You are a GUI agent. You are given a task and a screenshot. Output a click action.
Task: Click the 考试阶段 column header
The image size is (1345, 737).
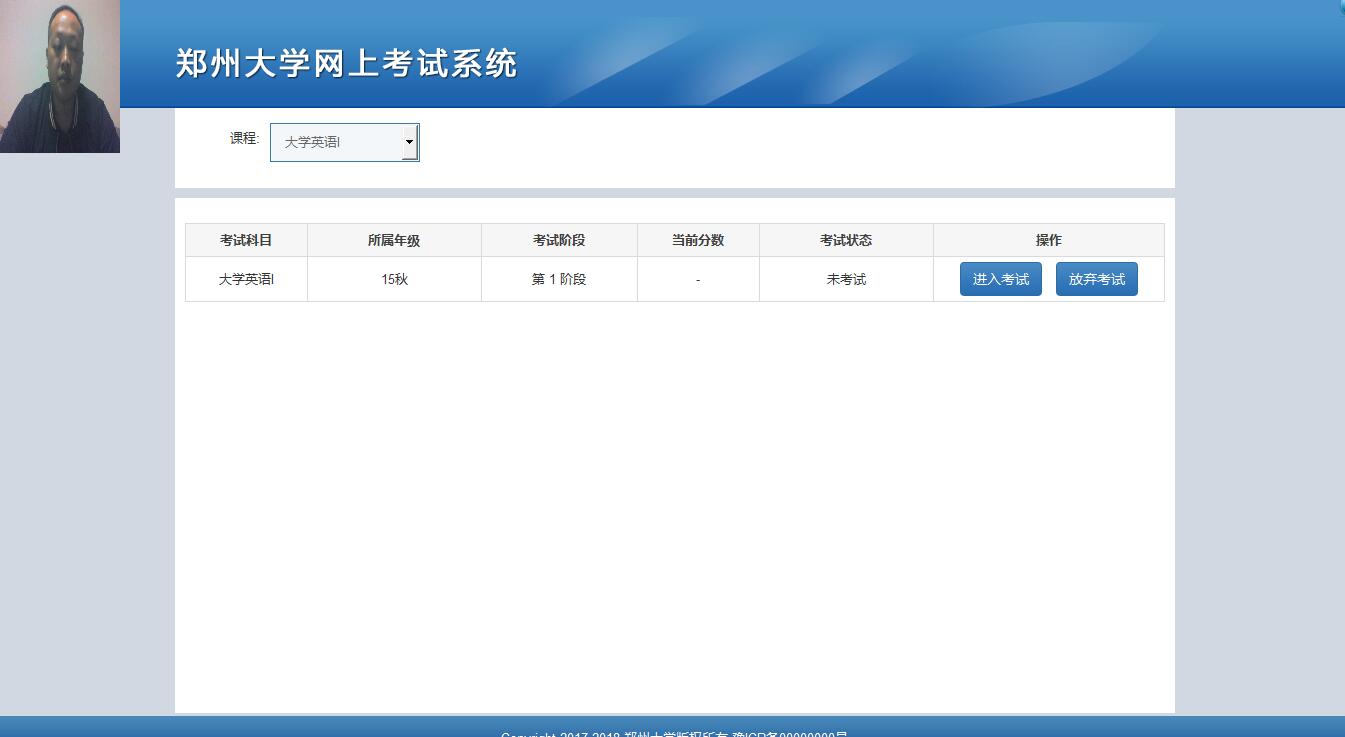[559, 240]
